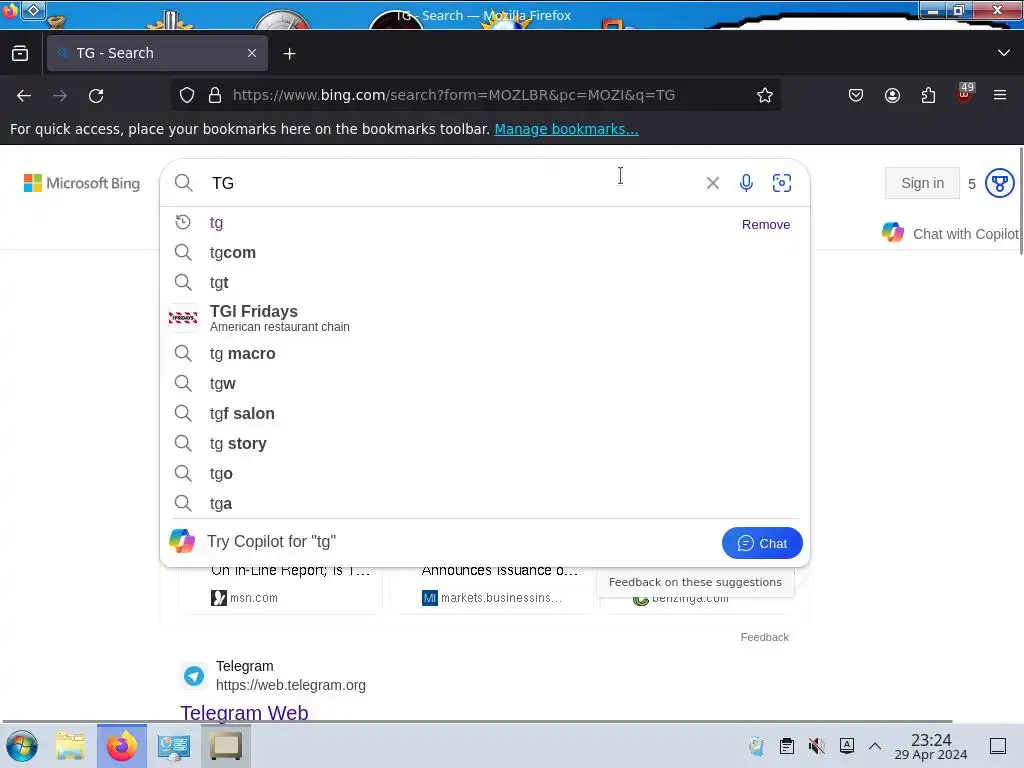Select the 'tg' history suggestion
Screen dimensions: 1024x768
(216, 223)
